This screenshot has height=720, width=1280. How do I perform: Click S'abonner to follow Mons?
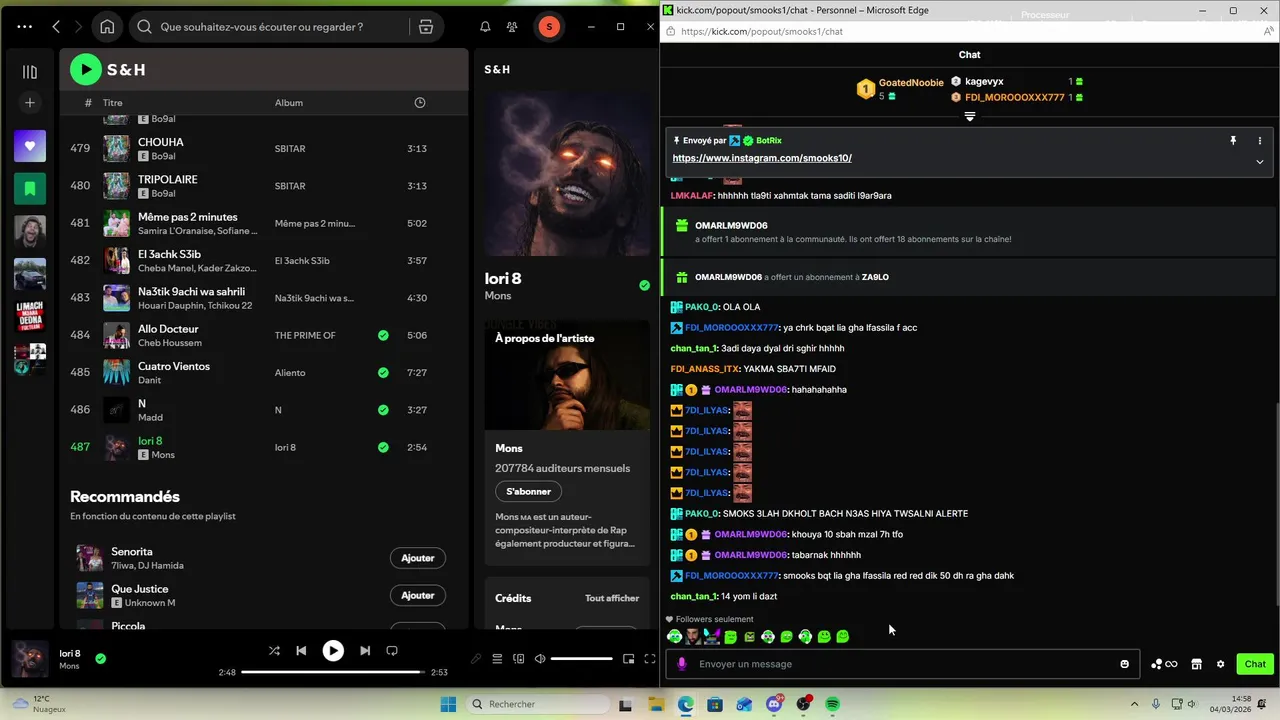click(528, 491)
